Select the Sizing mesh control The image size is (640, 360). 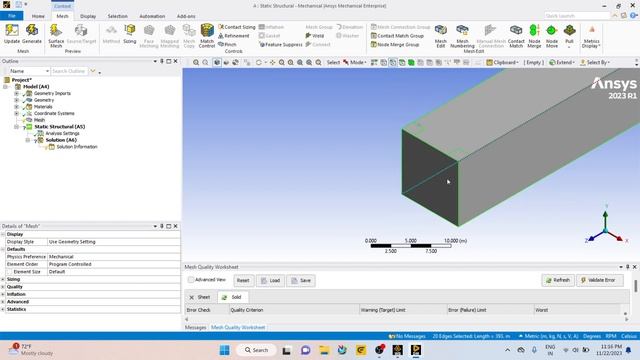click(x=129, y=33)
